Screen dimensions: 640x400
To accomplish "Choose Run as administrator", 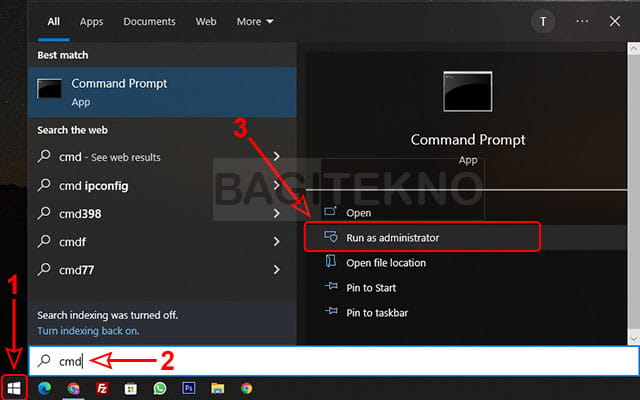I will coord(422,237).
